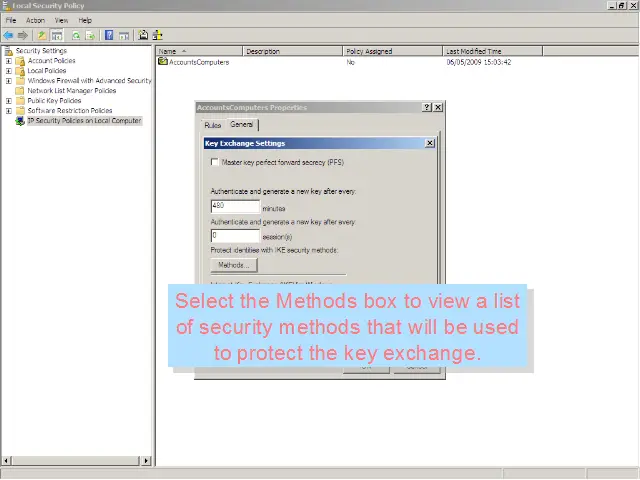
Task: Click the Export List toolbar icon
Action: [90, 35]
